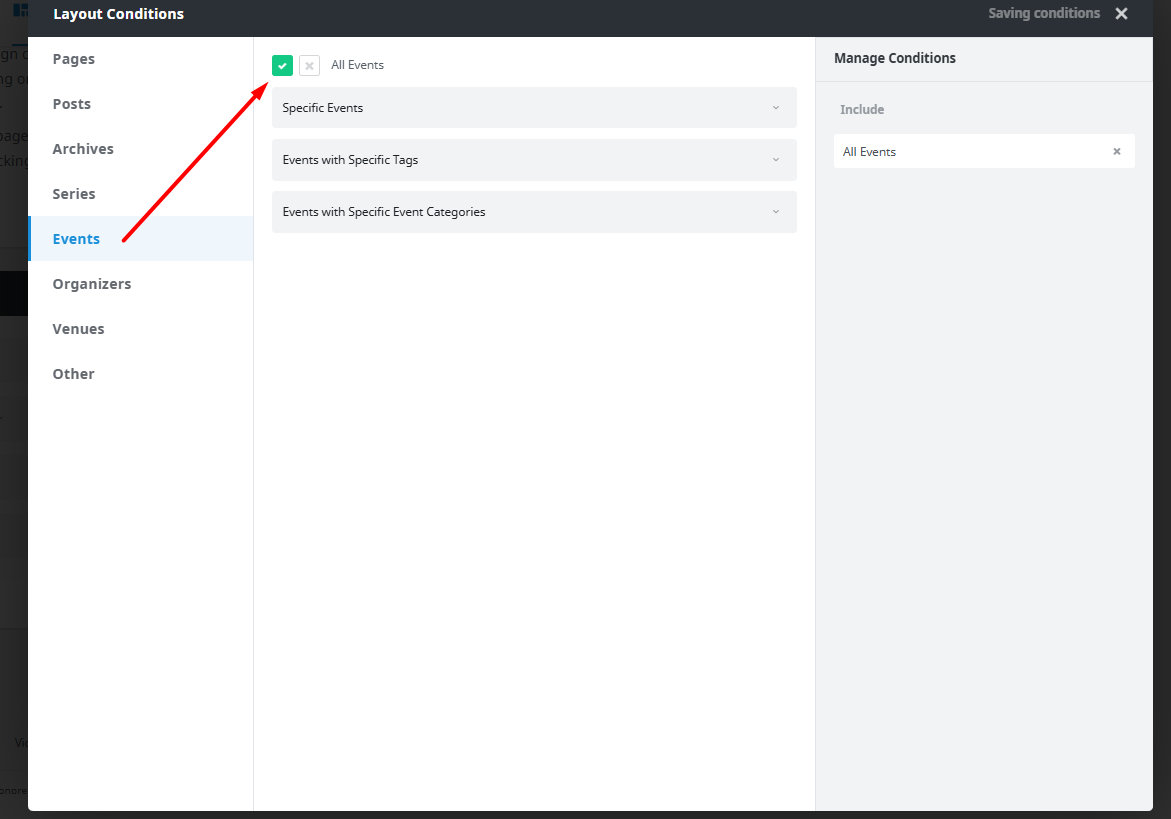Expand Events with Specific Tags
1171x819 pixels.
tap(534, 160)
